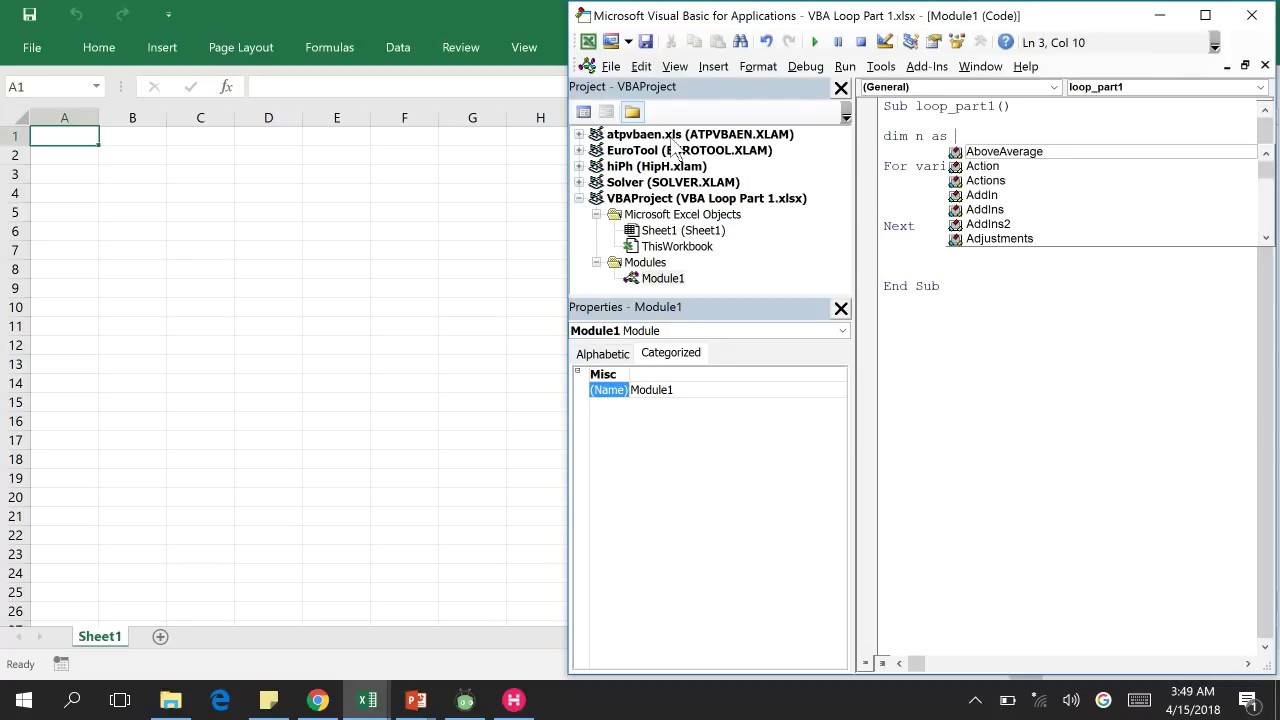
Task: Collapse the Microsoft Excel Objects folder
Action: pyautogui.click(x=597, y=214)
